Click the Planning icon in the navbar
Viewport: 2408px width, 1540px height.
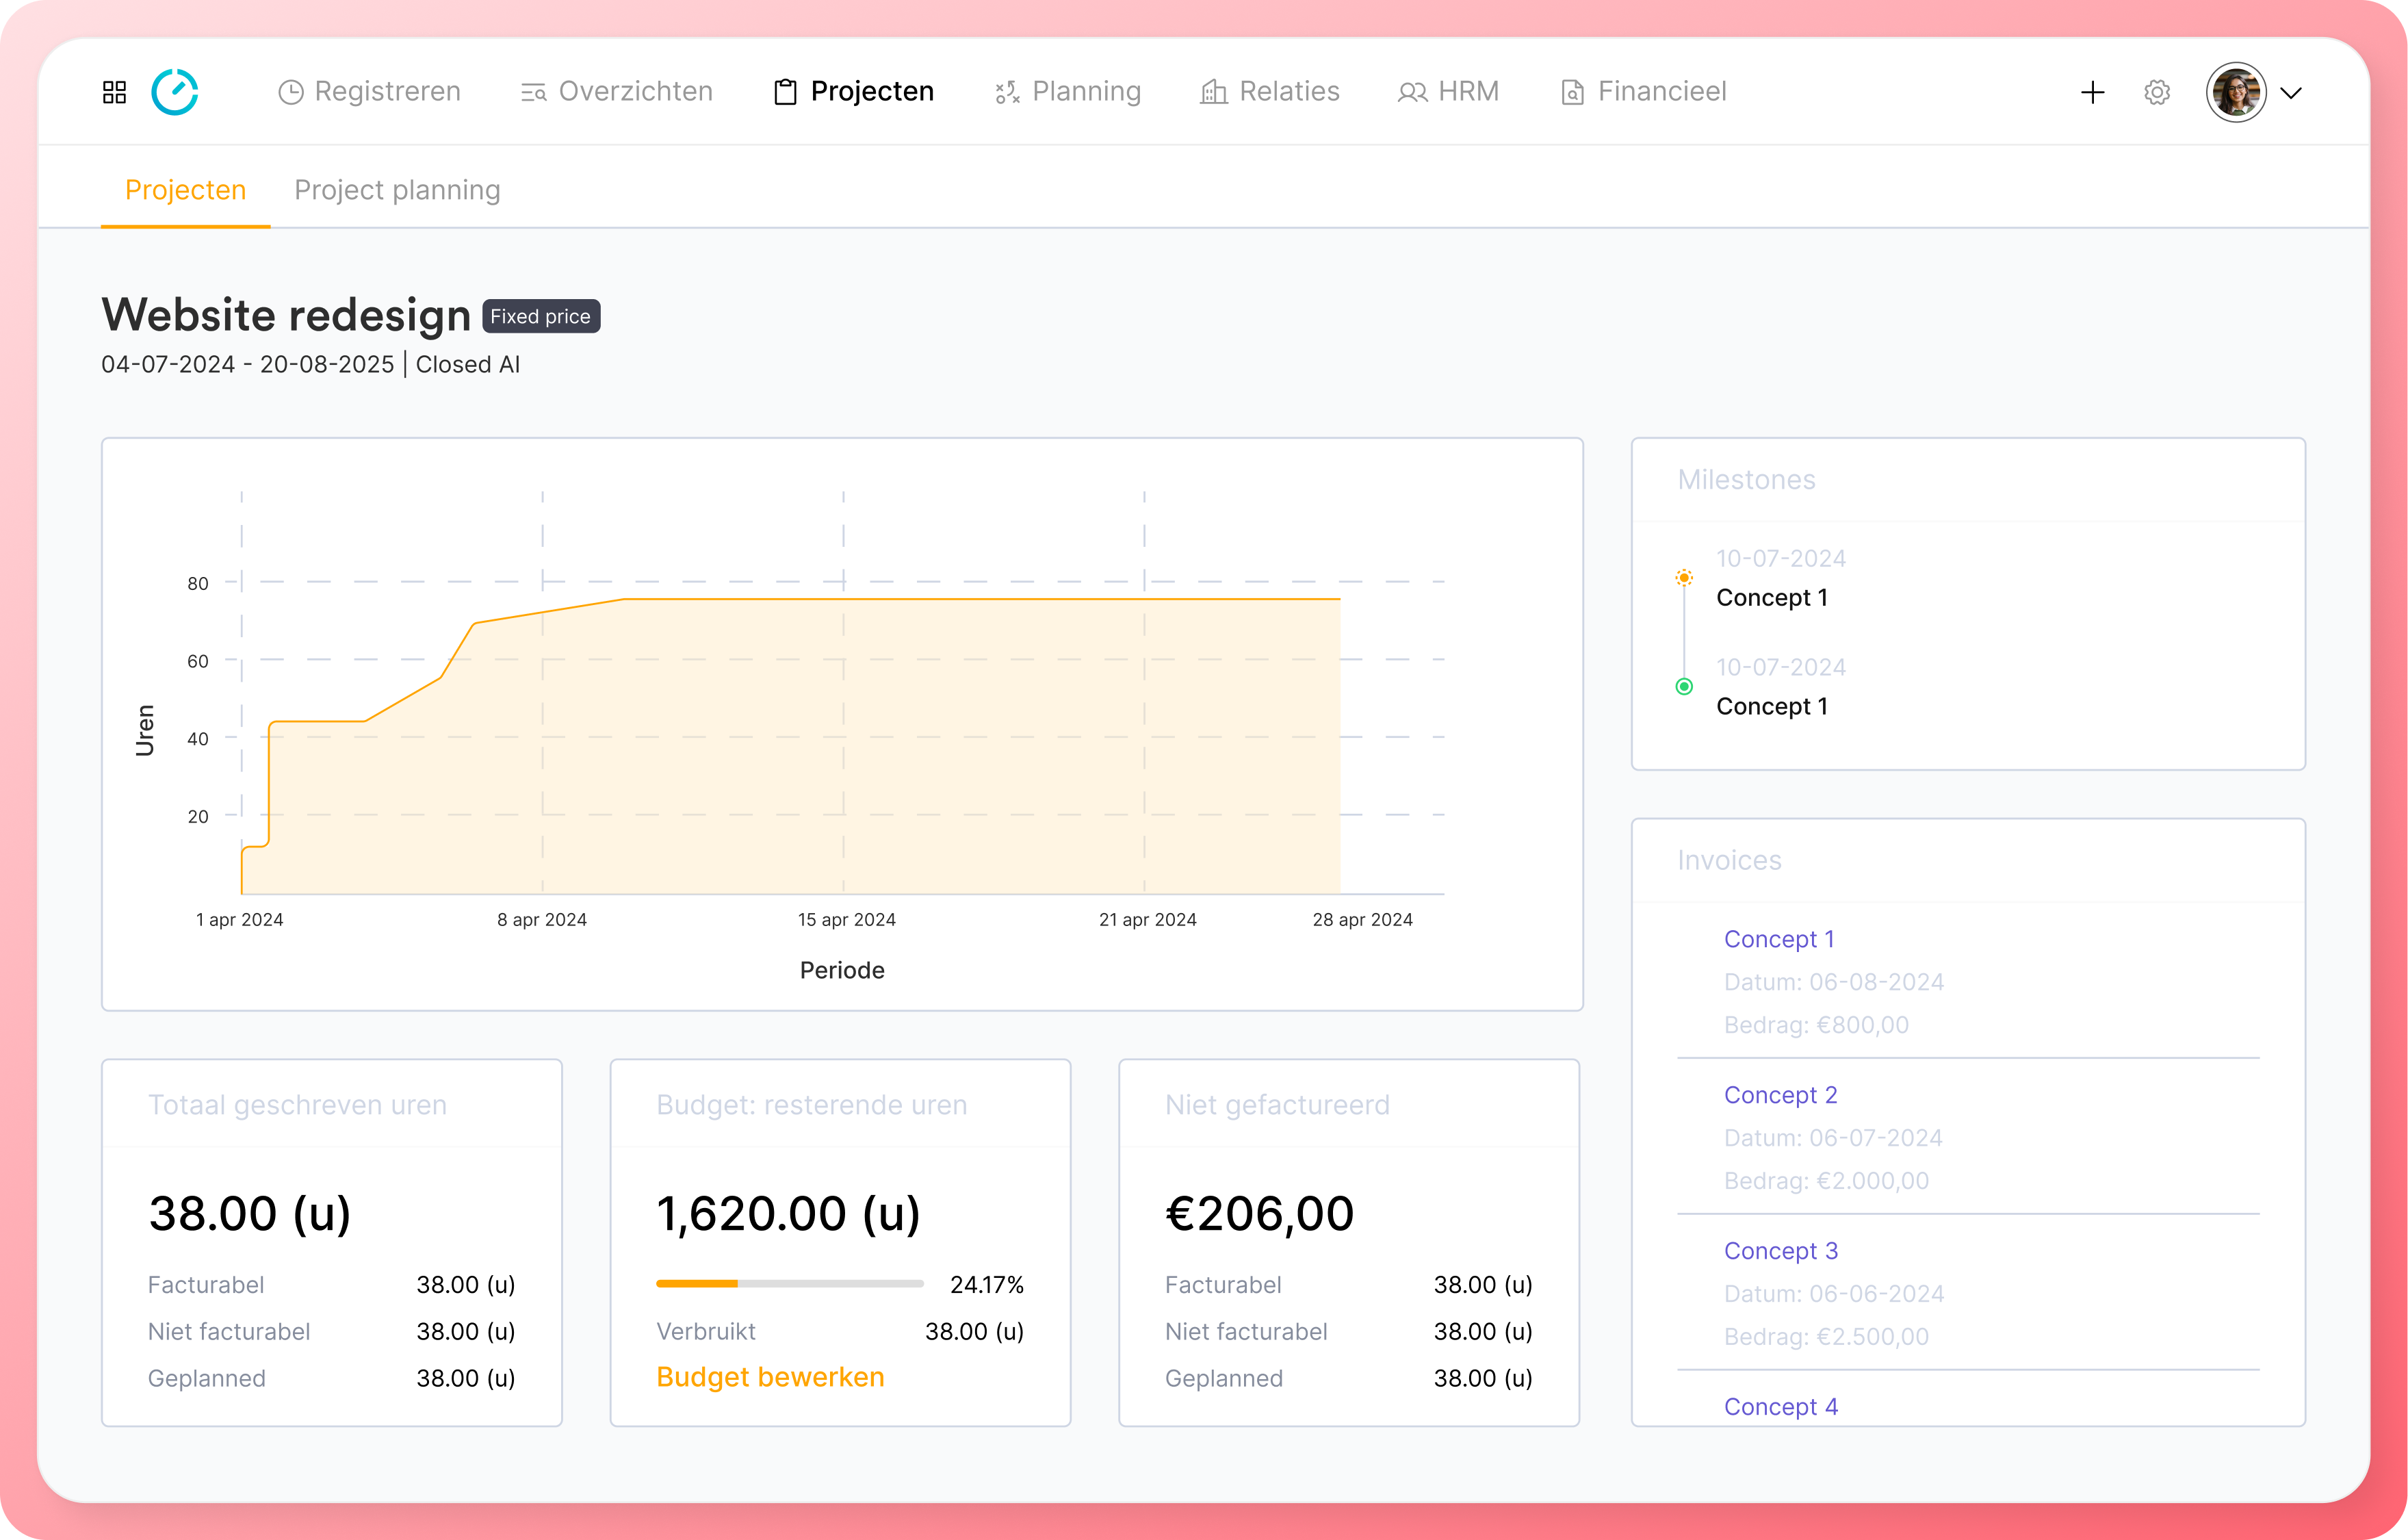coord(1006,91)
